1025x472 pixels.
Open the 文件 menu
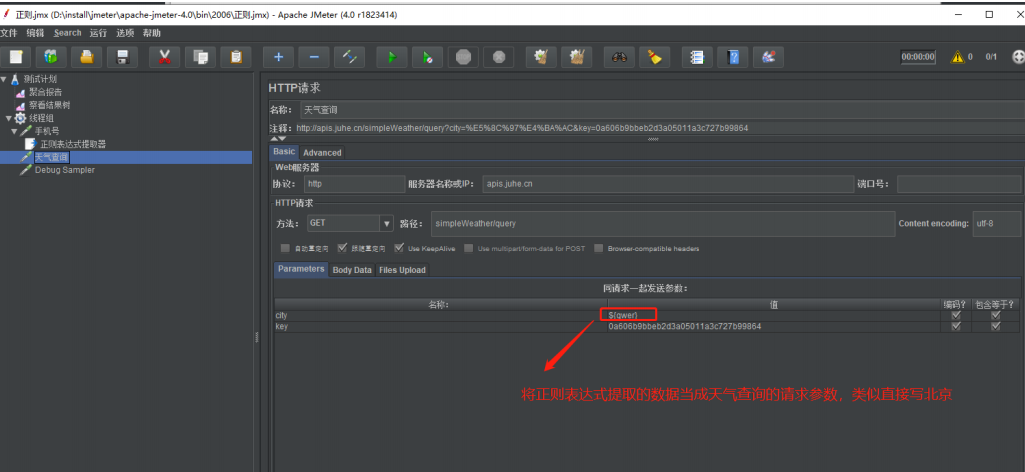coord(8,33)
